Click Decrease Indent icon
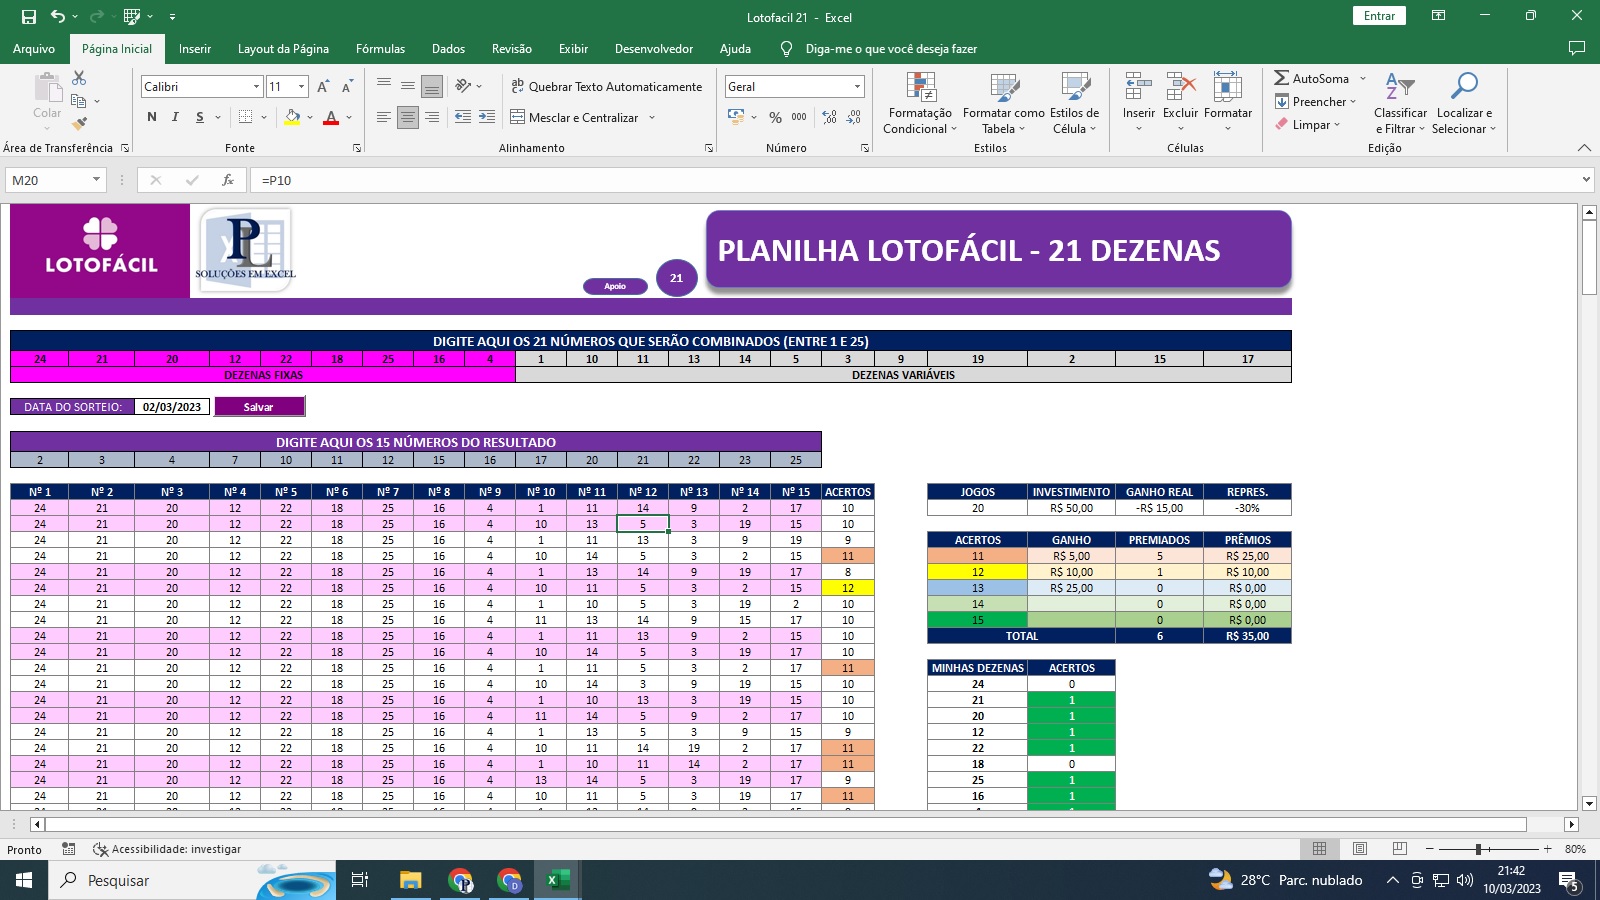Image resolution: width=1600 pixels, height=900 pixels. click(x=463, y=117)
